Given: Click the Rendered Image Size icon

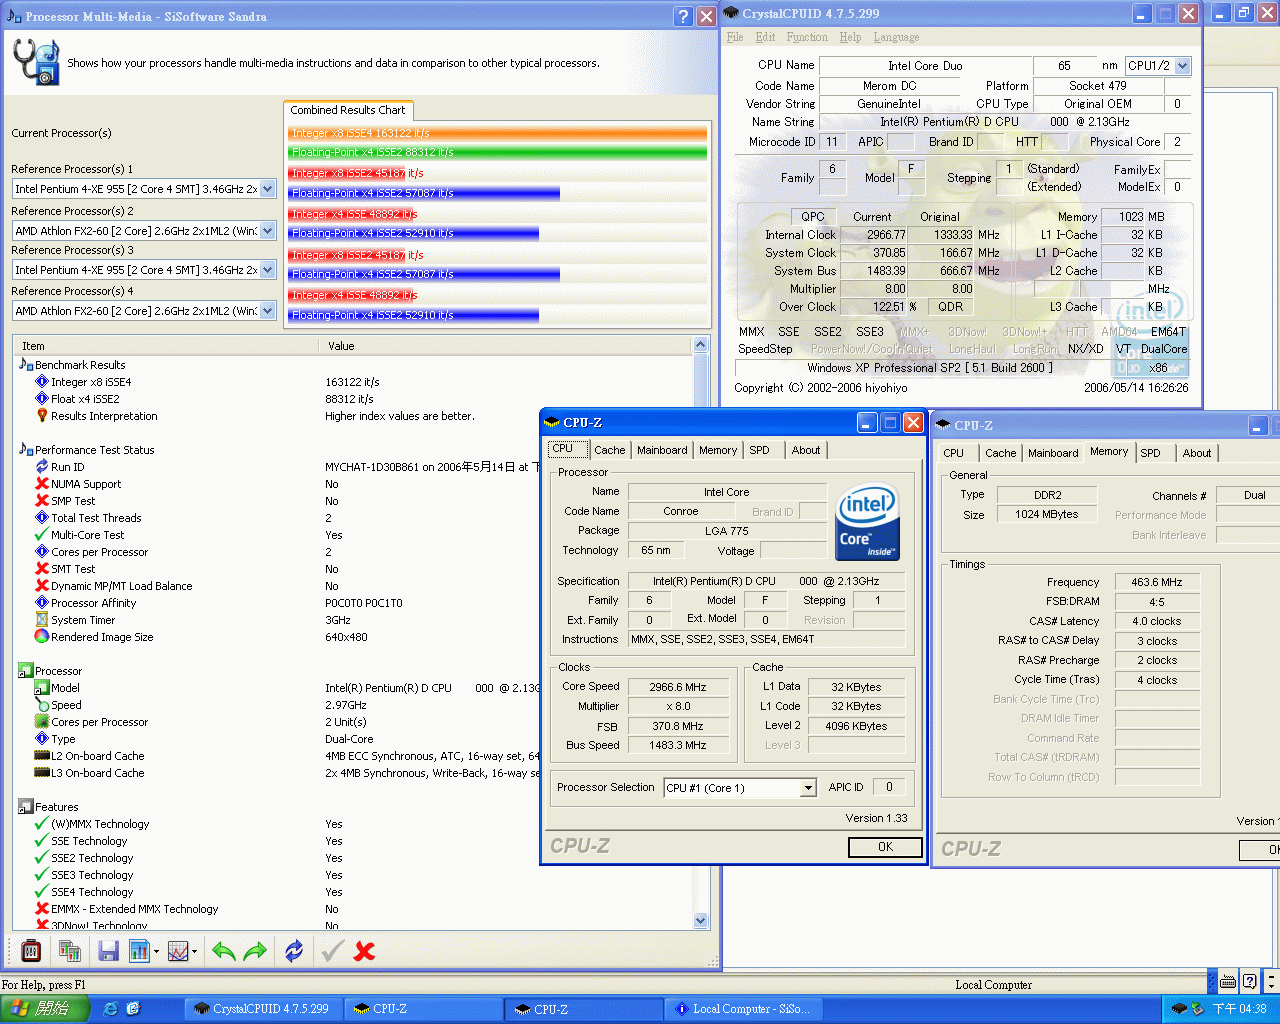Looking at the screenshot, I should click(42, 637).
